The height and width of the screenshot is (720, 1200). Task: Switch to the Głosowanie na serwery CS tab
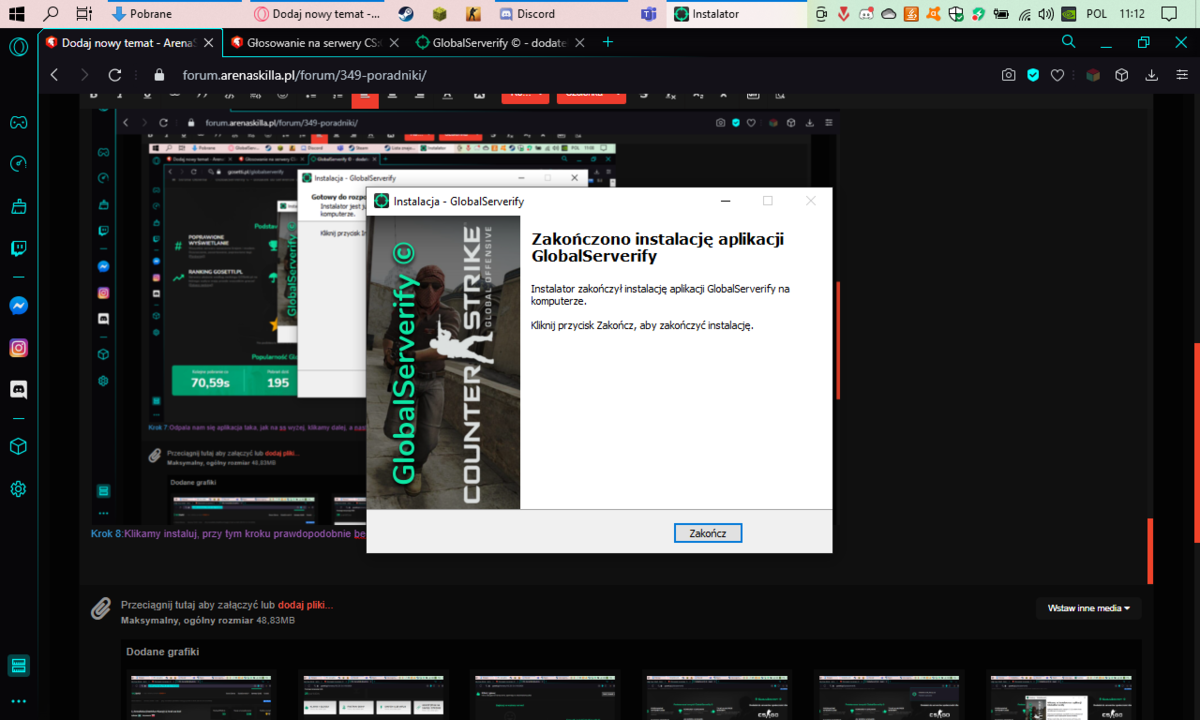(306, 42)
